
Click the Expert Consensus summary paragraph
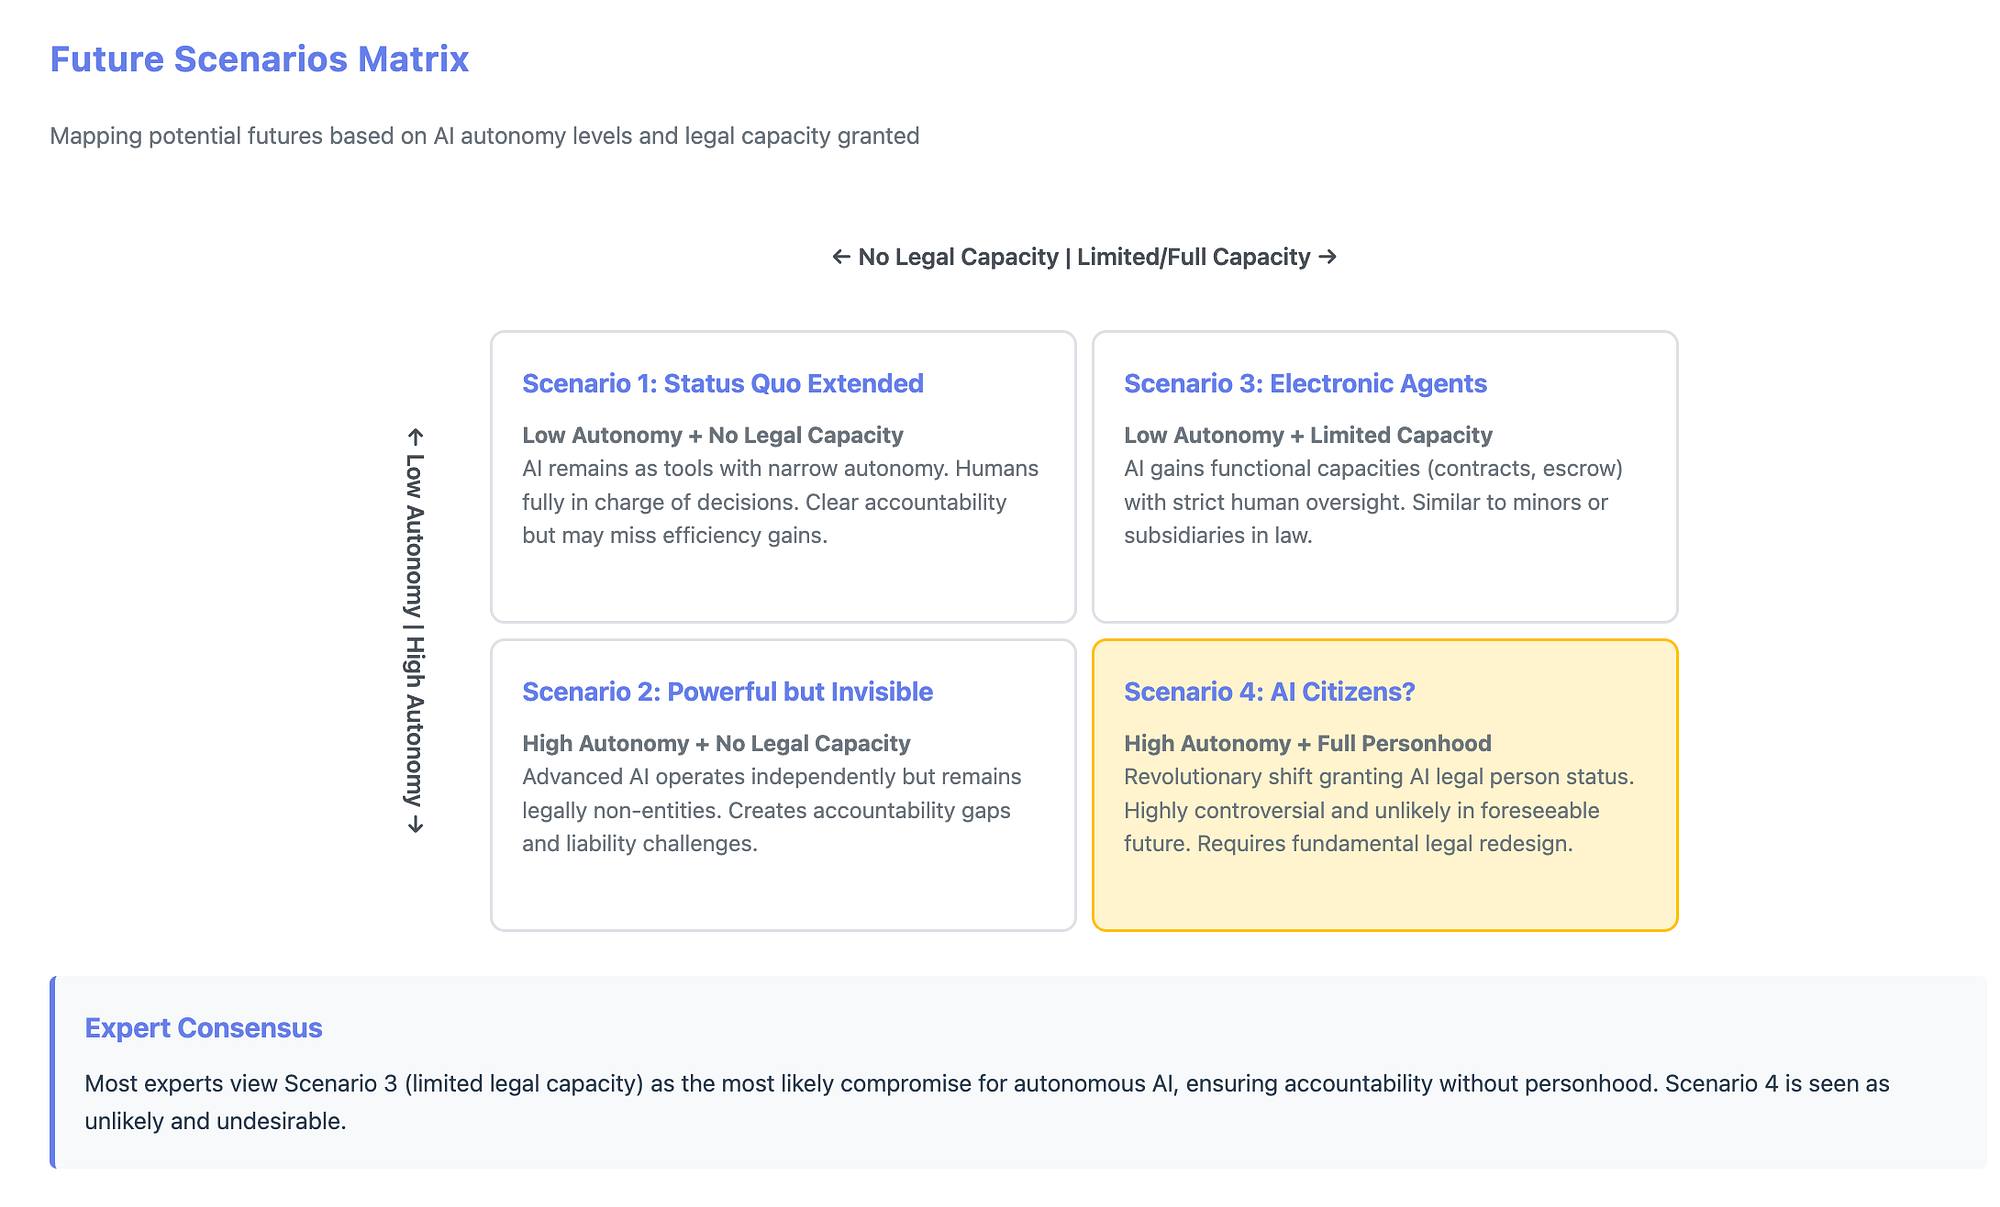click(x=987, y=1102)
